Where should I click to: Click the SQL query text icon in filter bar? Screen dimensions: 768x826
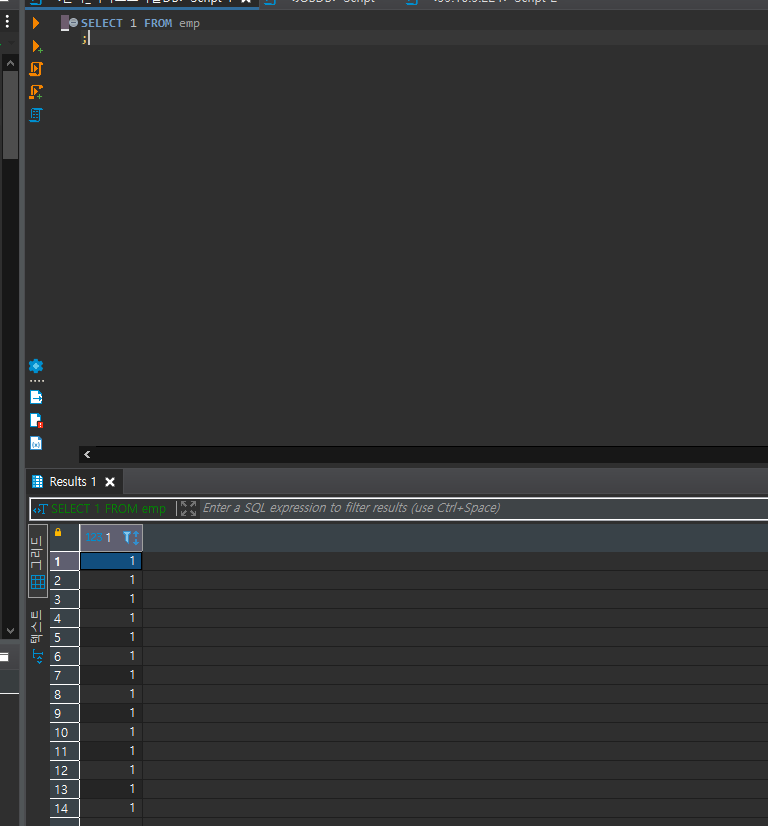pyautogui.click(x=40, y=509)
